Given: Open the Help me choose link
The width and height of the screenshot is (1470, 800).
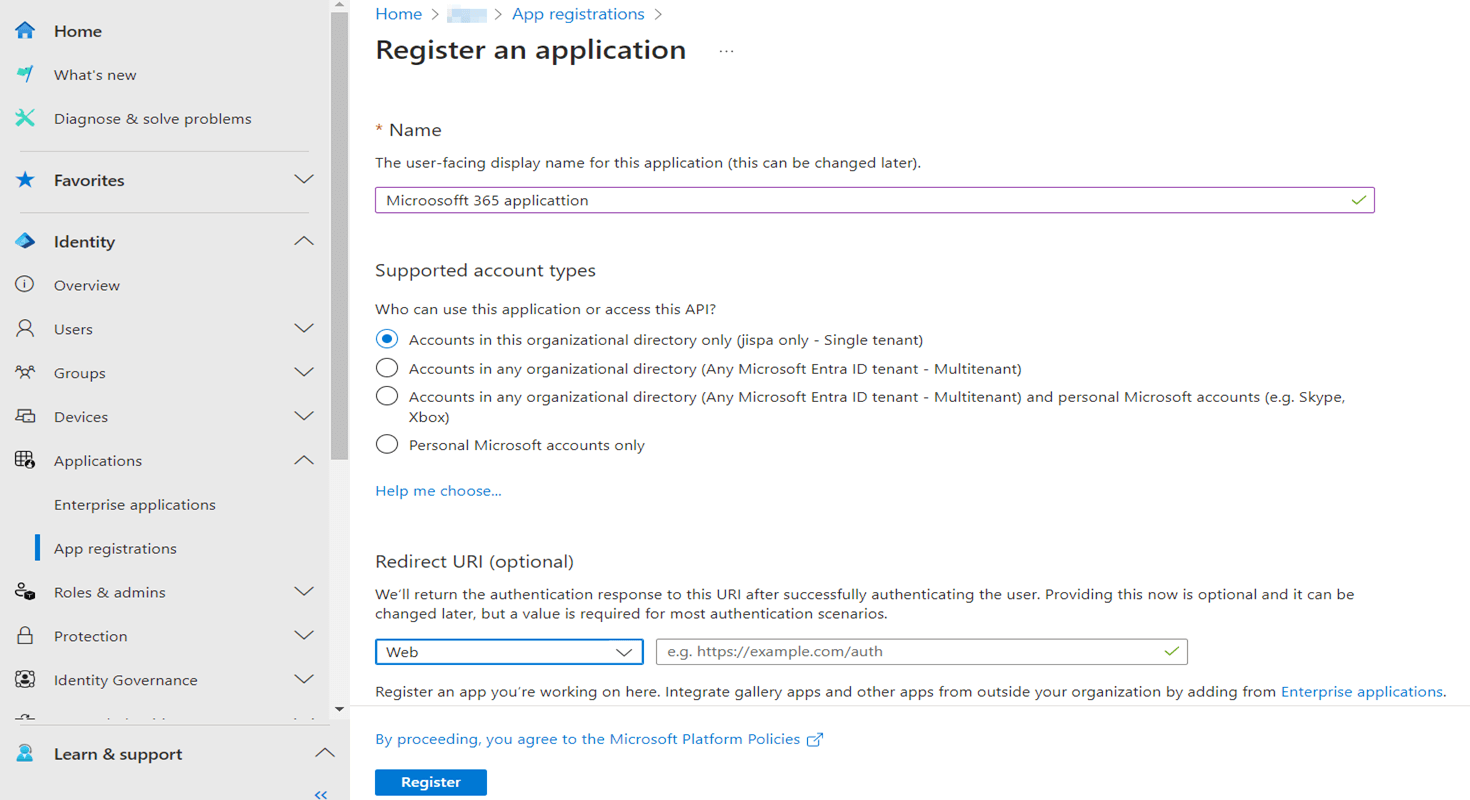Looking at the screenshot, I should [x=438, y=490].
